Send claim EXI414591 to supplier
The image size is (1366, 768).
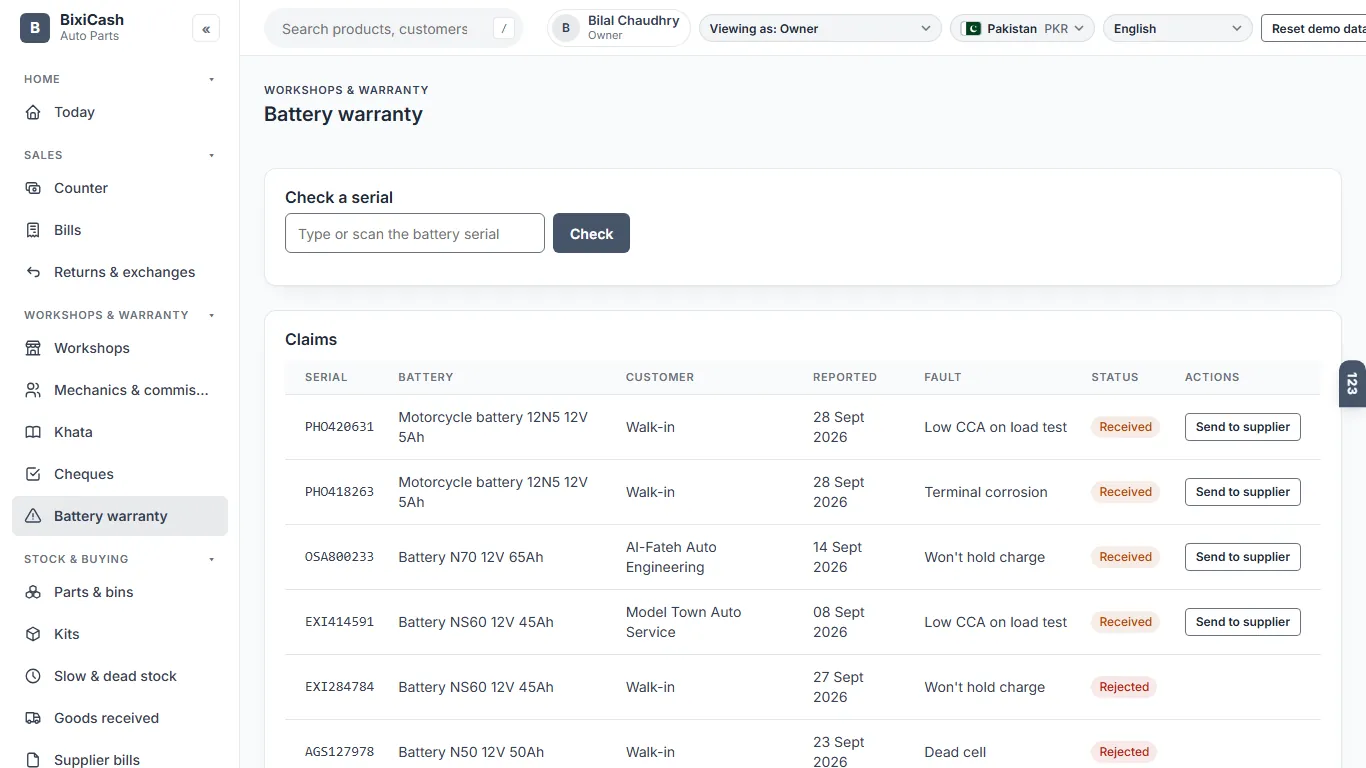(x=1242, y=622)
